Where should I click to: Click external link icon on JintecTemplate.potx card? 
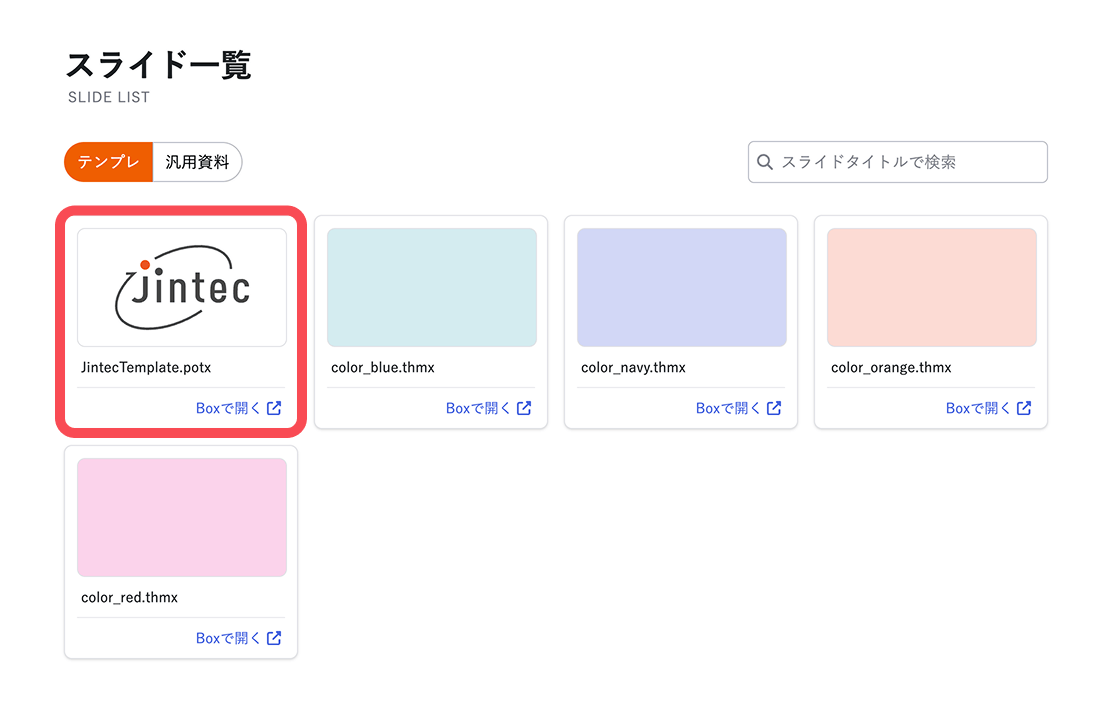pyautogui.click(x=274, y=408)
